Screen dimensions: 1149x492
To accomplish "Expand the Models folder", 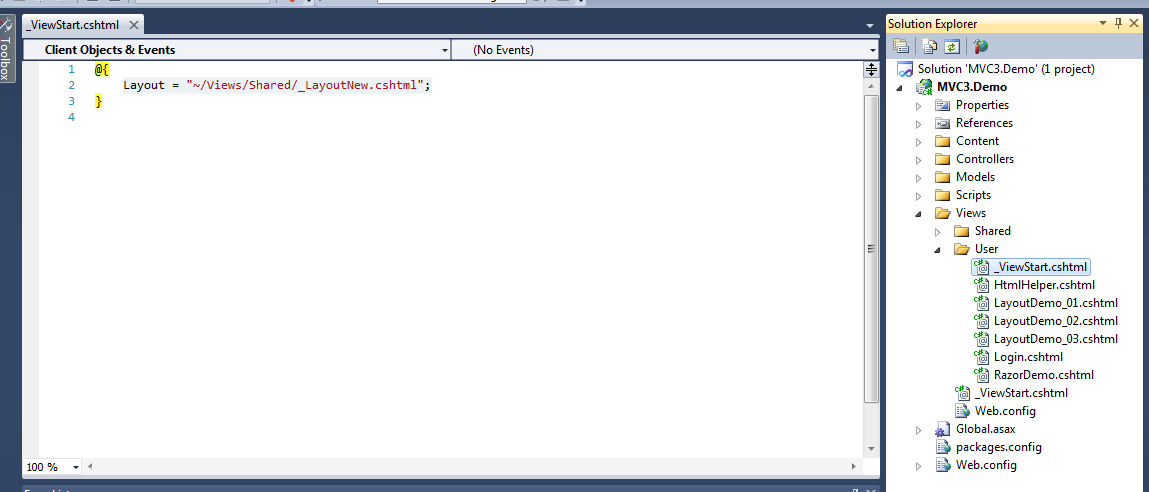I will coord(919,177).
